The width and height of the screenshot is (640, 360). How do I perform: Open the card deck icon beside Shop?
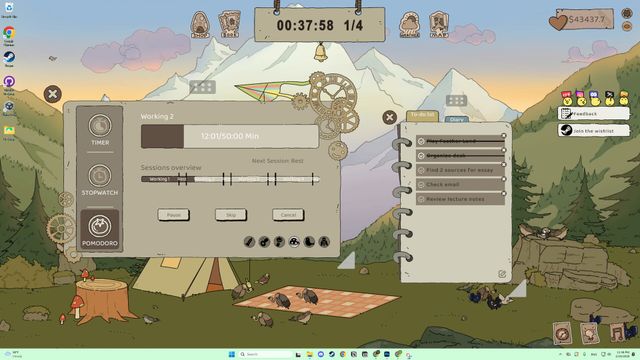pos(229,24)
